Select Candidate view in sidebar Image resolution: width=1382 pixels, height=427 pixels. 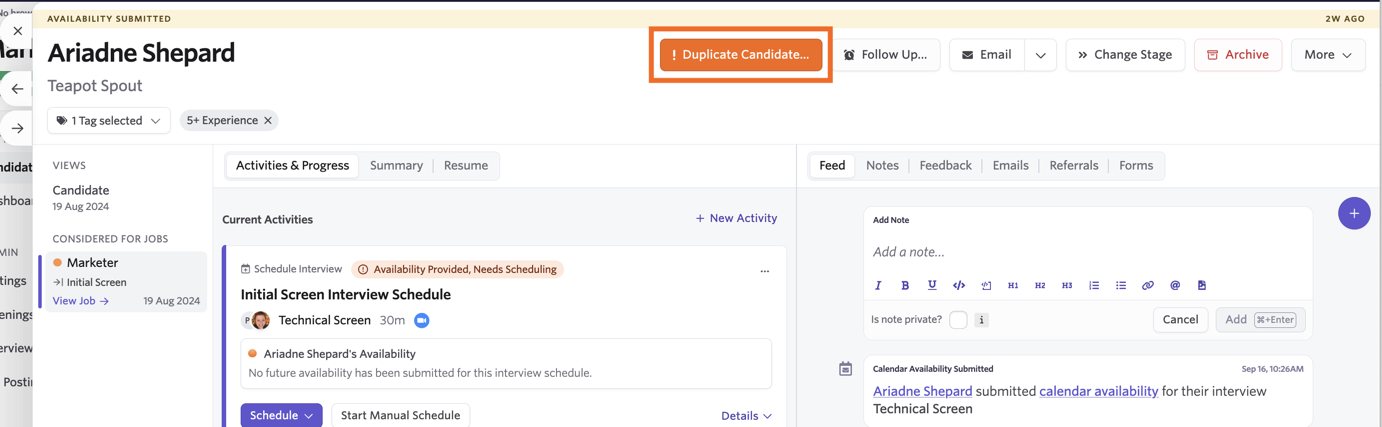tap(81, 197)
